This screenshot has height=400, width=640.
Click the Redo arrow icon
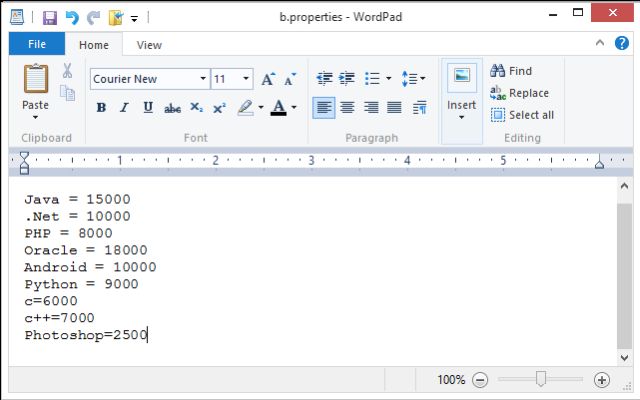93,18
